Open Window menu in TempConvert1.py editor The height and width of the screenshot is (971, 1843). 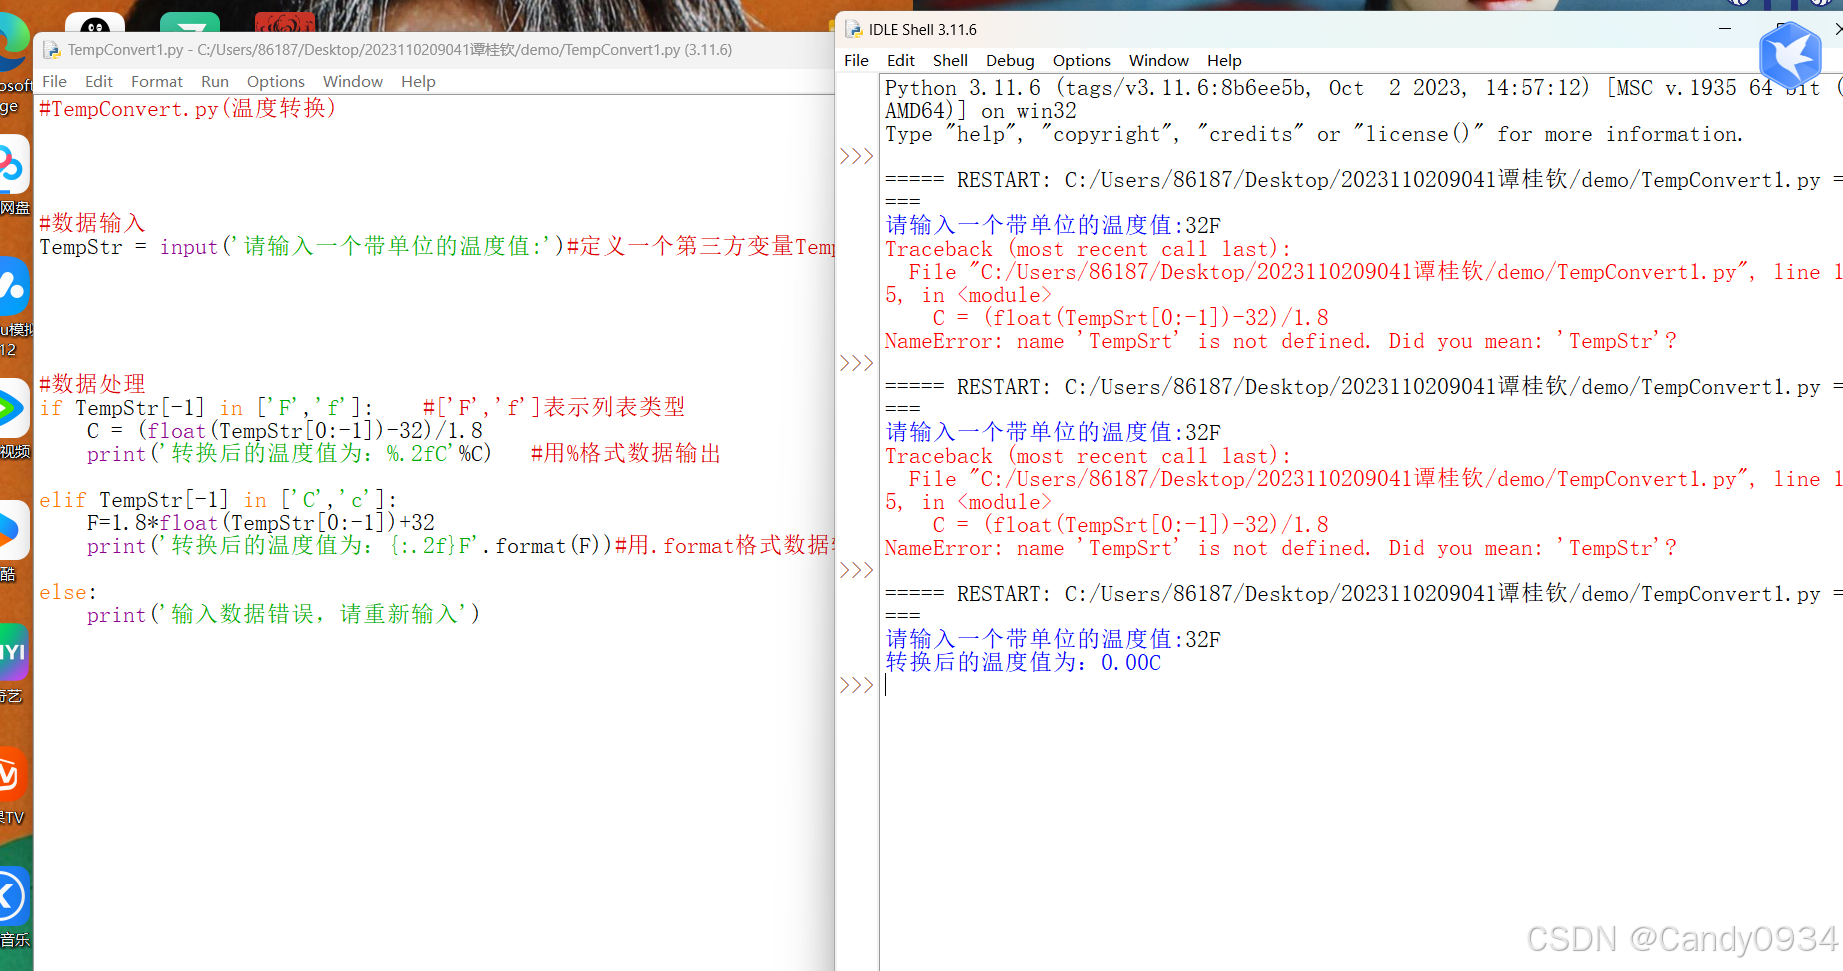(x=352, y=81)
